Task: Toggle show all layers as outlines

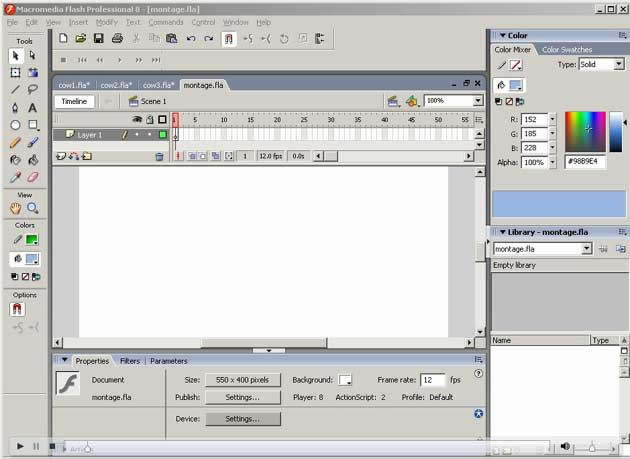Action: 162,119
